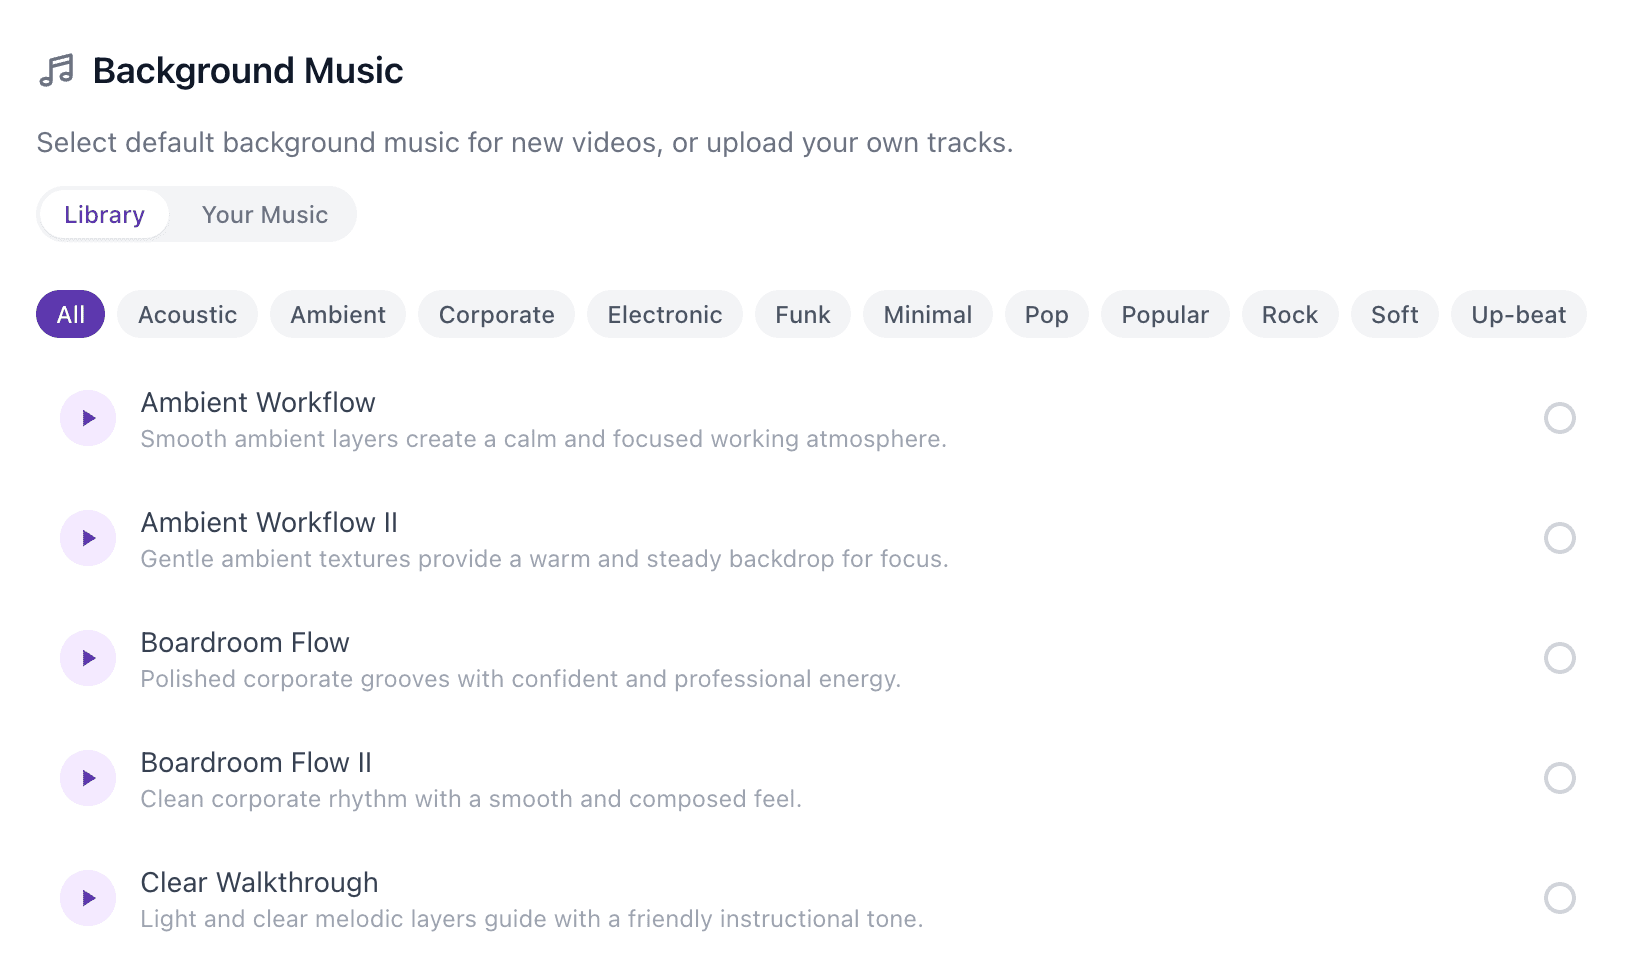The image size is (1640, 980).
Task: Filter tracks by Ambient genre
Action: 337,314
